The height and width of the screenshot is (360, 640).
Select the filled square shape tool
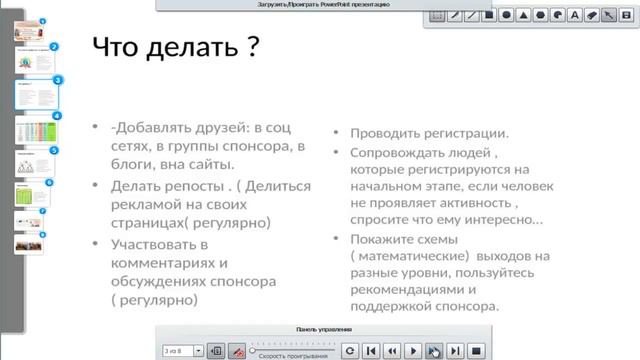pos(489,16)
